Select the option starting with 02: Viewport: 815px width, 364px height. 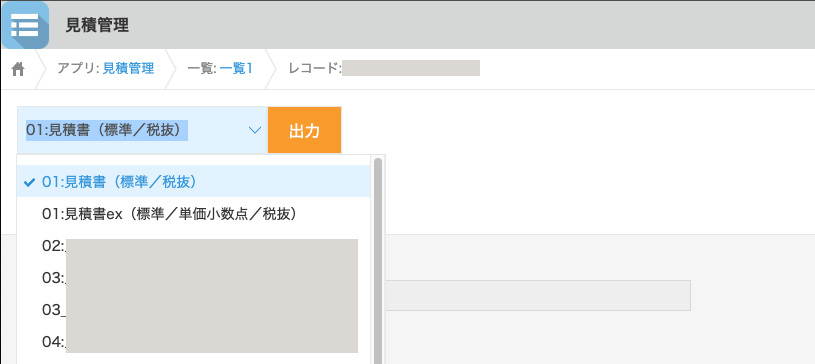pos(193,246)
